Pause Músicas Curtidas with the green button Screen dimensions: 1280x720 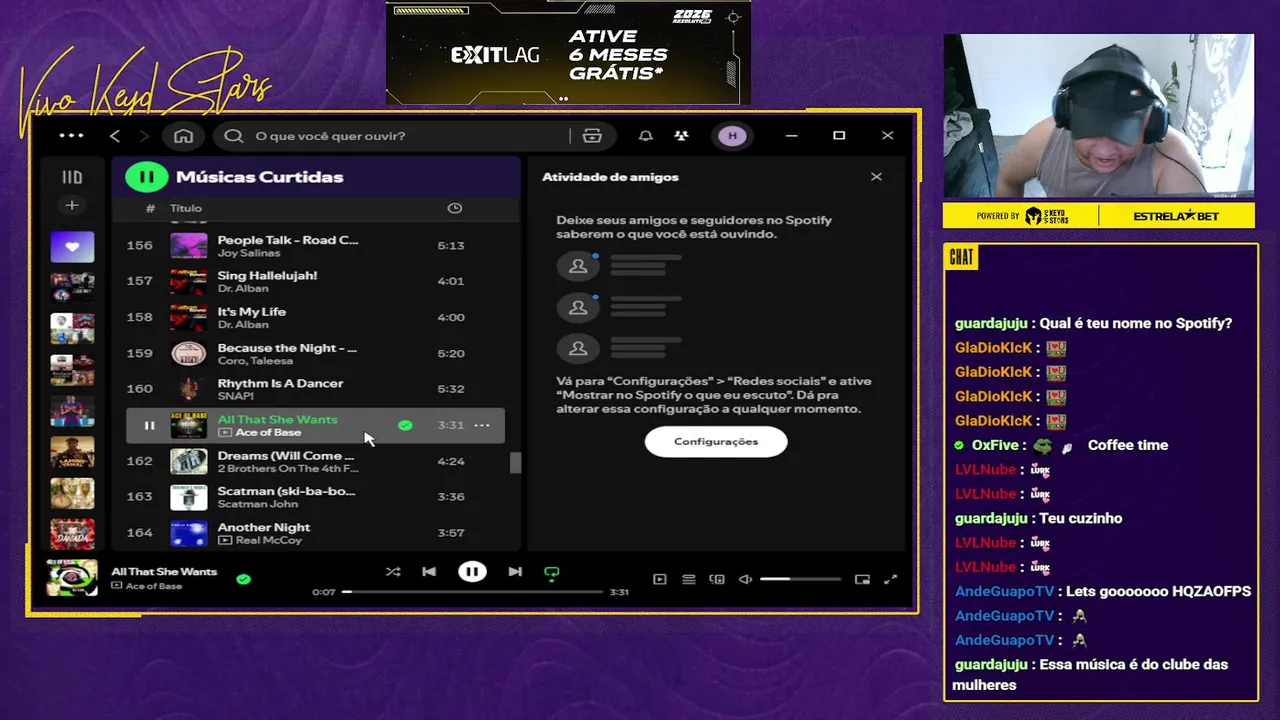coord(146,177)
